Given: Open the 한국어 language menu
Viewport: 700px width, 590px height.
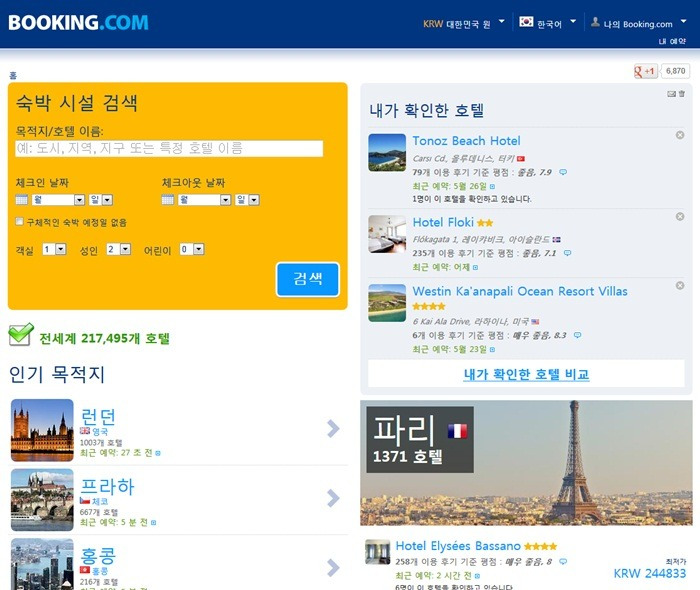Looking at the screenshot, I should [x=548, y=23].
